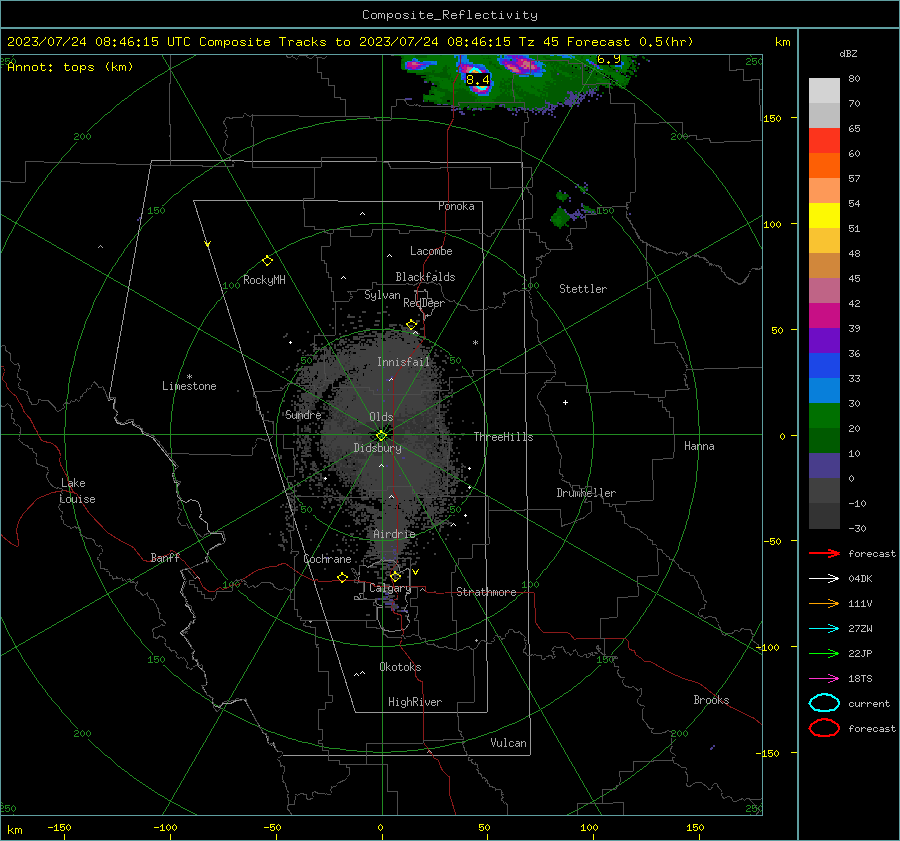Click the storm top annotation 8.4
Viewport: 900px width, 841px height.
(478, 80)
